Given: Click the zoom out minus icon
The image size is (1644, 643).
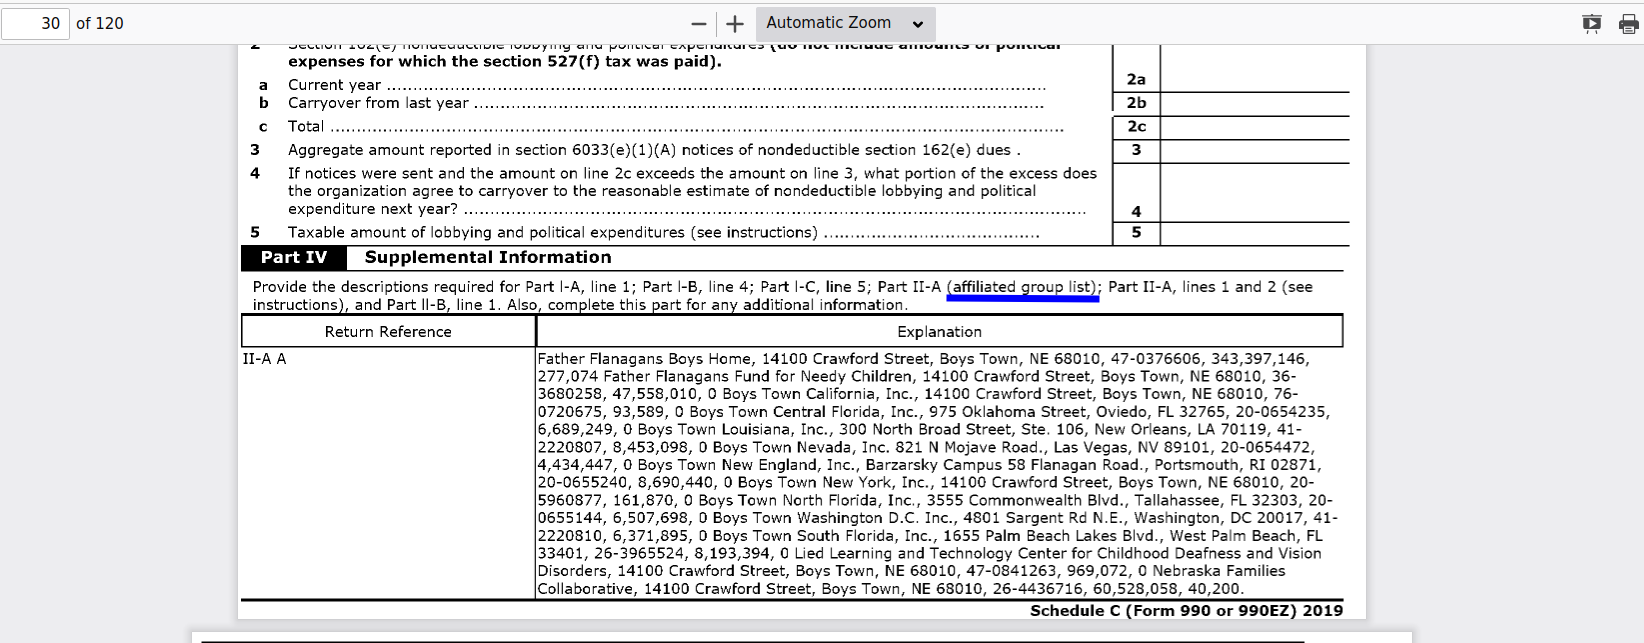Looking at the screenshot, I should click(x=699, y=23).
